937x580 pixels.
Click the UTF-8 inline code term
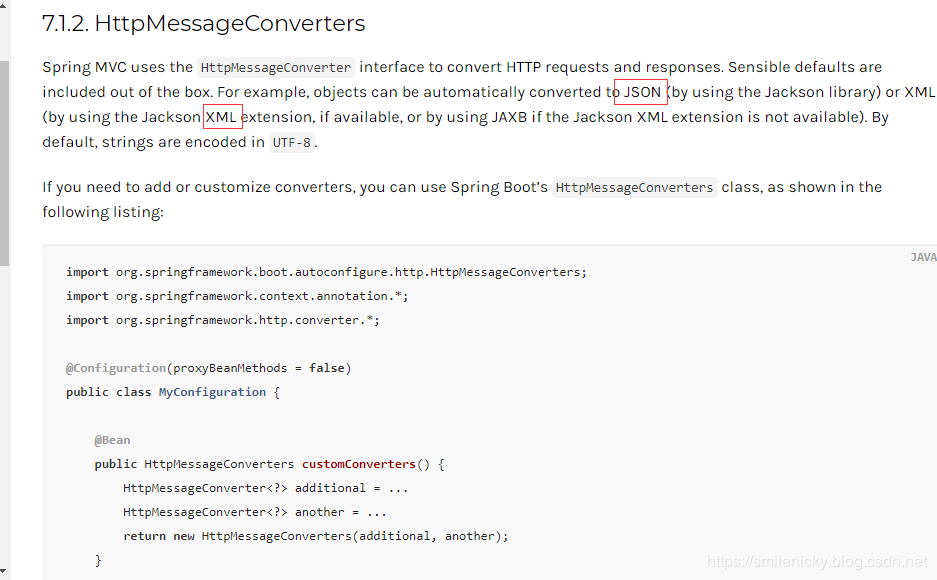tap(292, 142)
